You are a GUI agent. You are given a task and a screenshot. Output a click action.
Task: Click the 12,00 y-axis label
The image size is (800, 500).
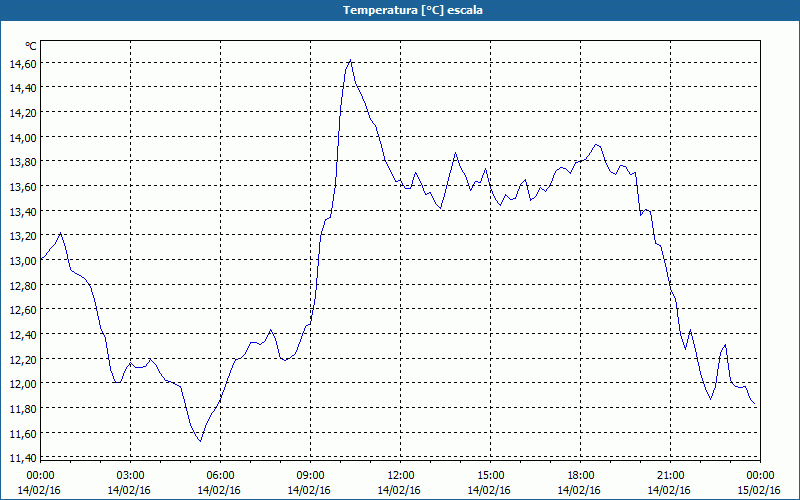click(x=23, y=384)
